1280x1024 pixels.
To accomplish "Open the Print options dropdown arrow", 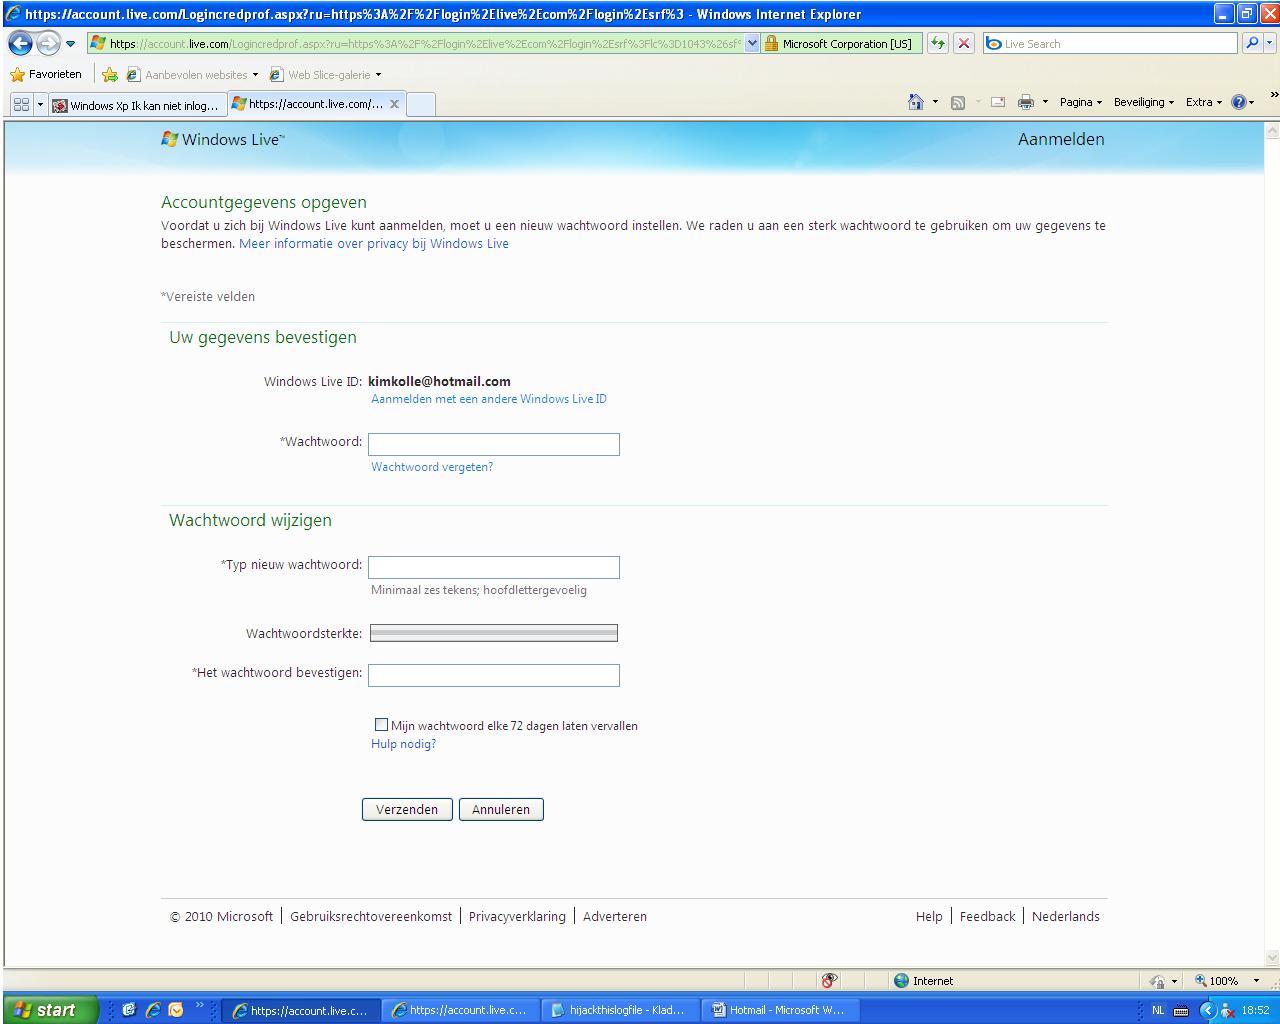I will click(1046, 102).
